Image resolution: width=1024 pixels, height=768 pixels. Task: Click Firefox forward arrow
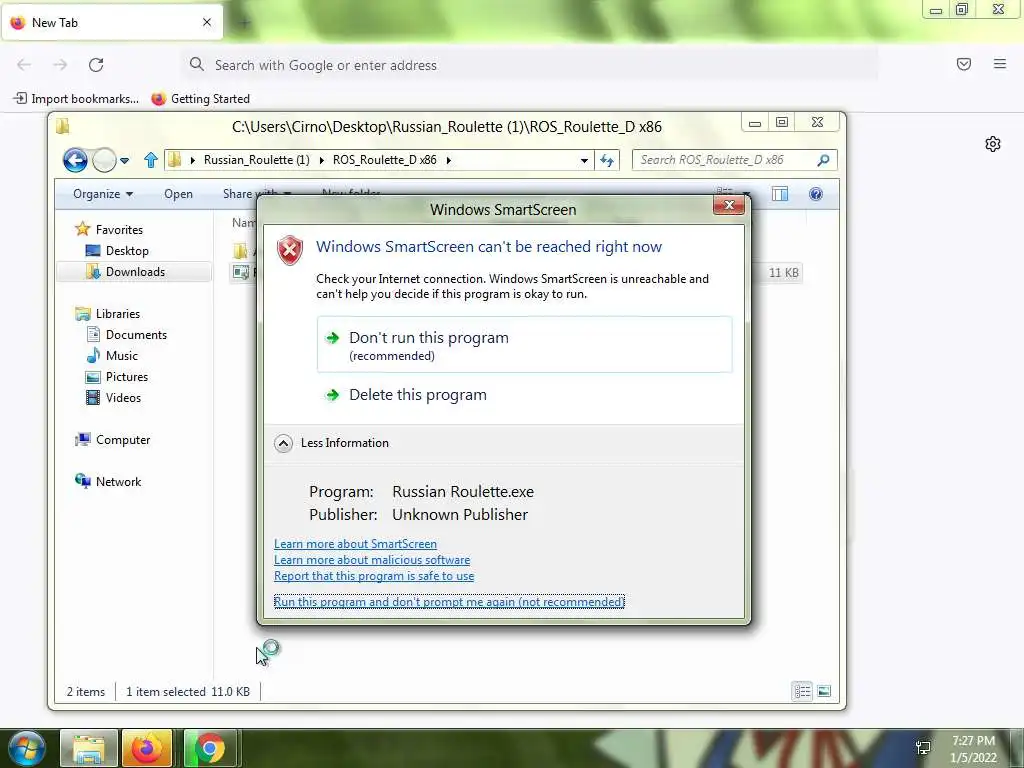tap(60, 65)
